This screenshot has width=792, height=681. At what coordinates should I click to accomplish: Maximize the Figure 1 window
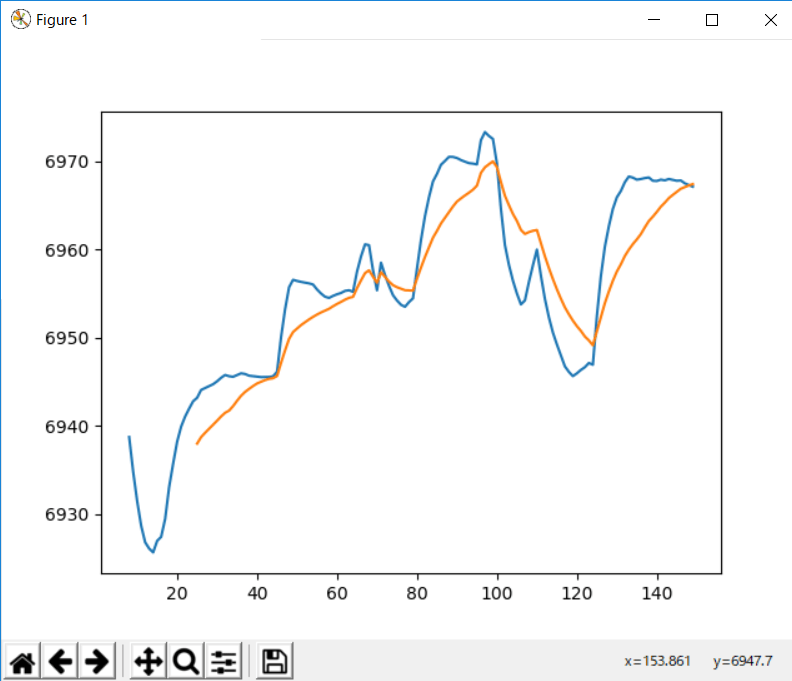[712, 20]
